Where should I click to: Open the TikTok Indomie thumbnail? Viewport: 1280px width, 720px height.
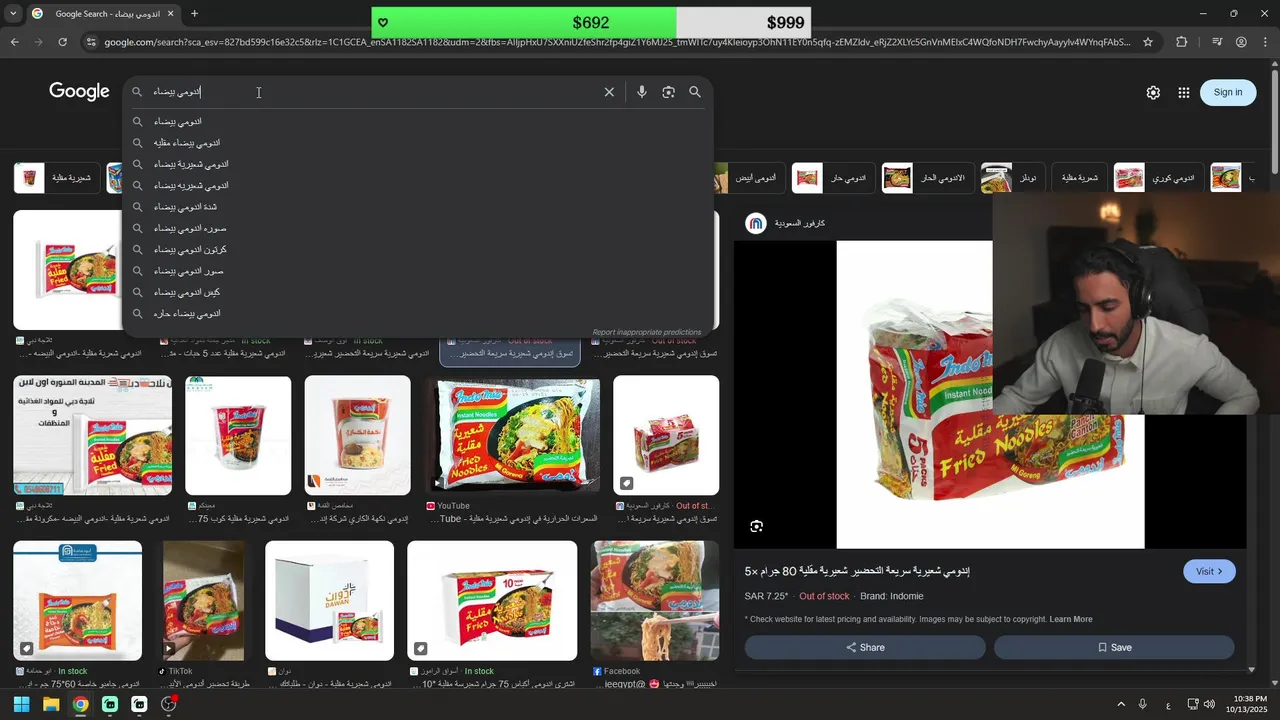203,600
